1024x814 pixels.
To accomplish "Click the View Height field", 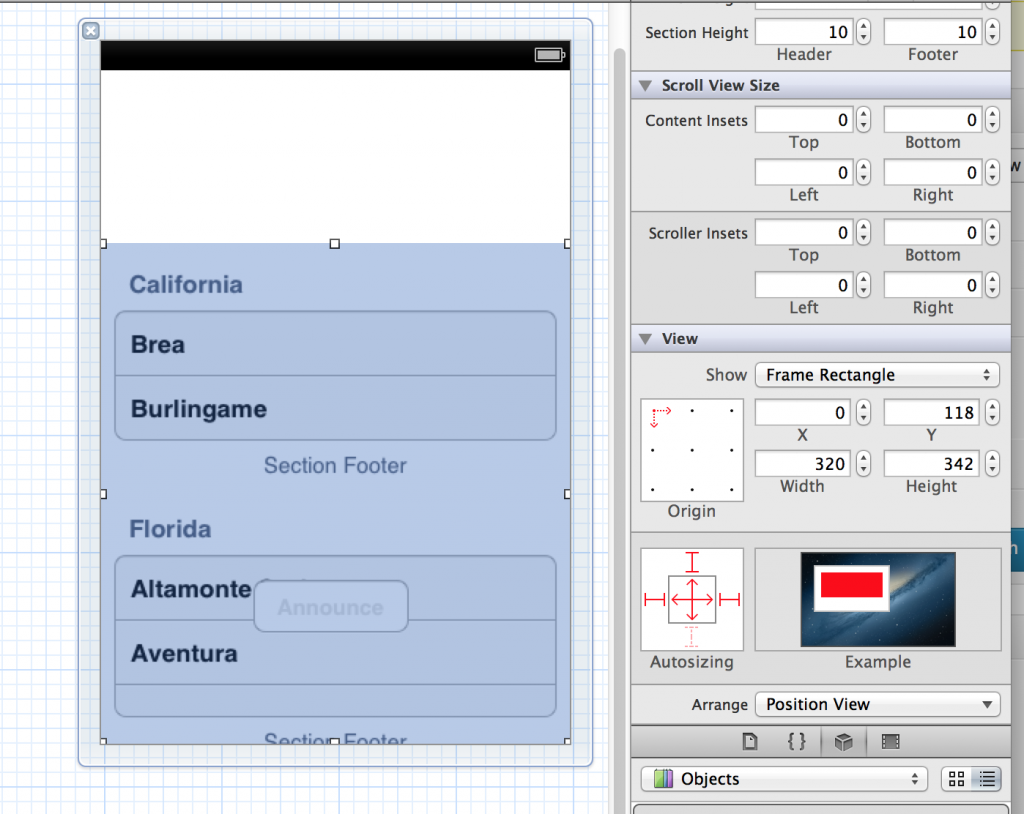I will (x=931, y=464).
